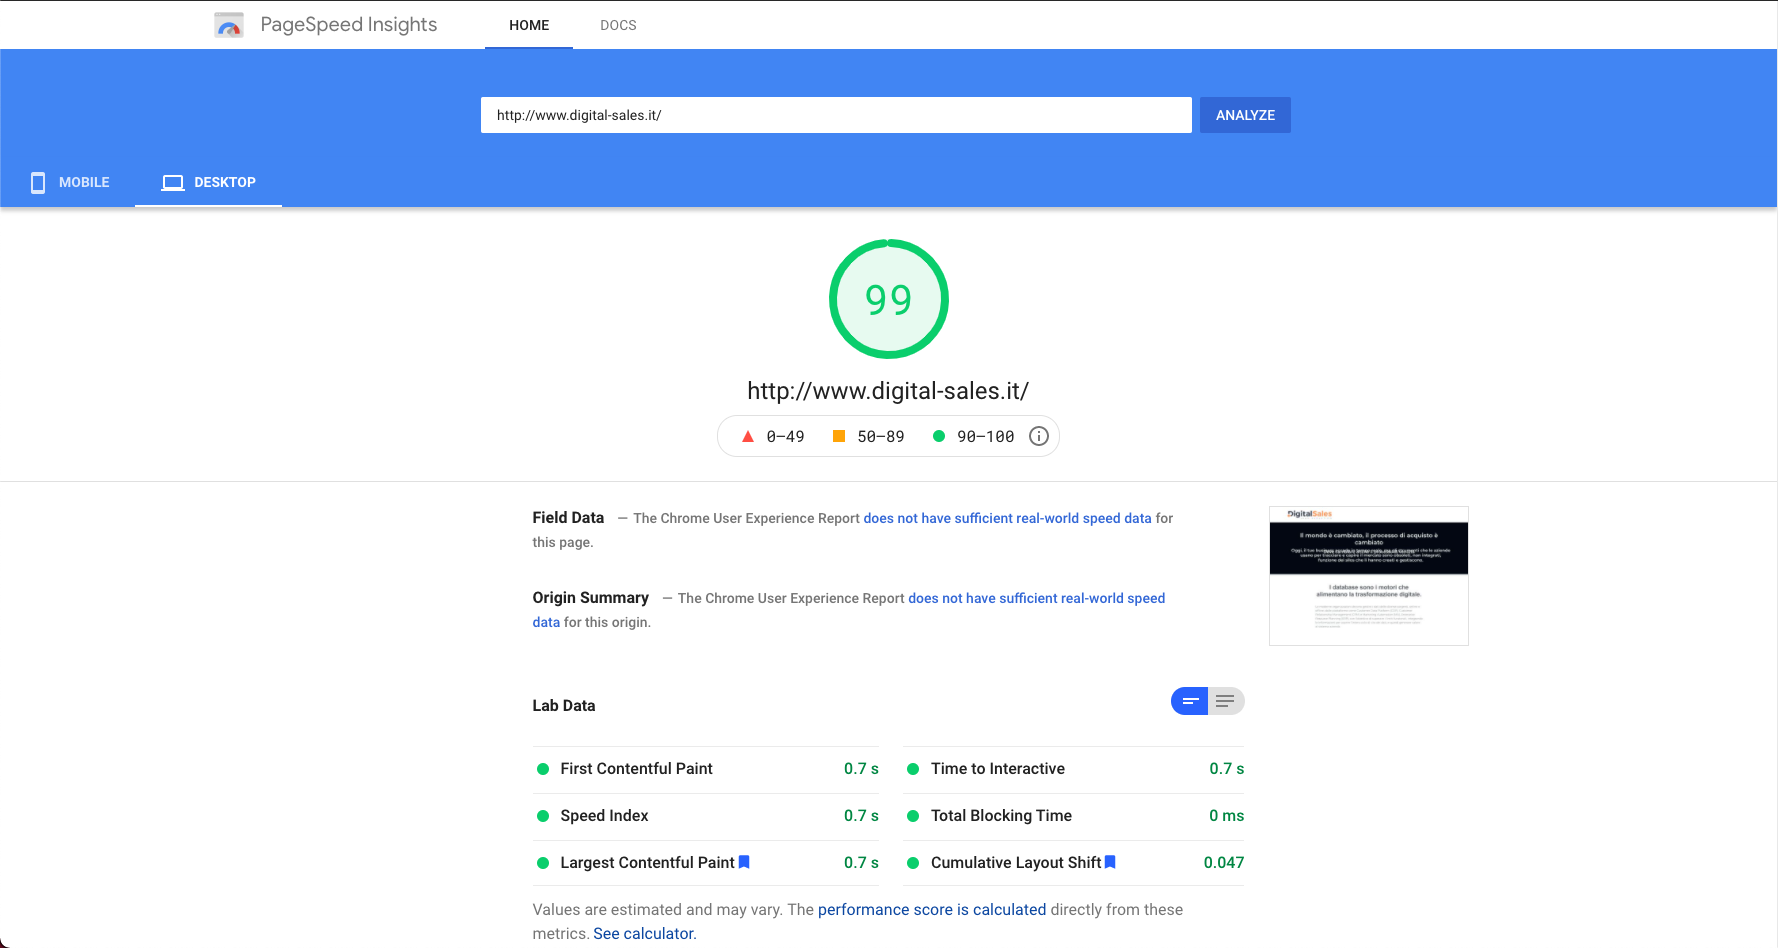Click the First Contentful Paint metric
The height and width of the screenshot is (948, 1778).
pyautogui.click(x=706, y=769)
